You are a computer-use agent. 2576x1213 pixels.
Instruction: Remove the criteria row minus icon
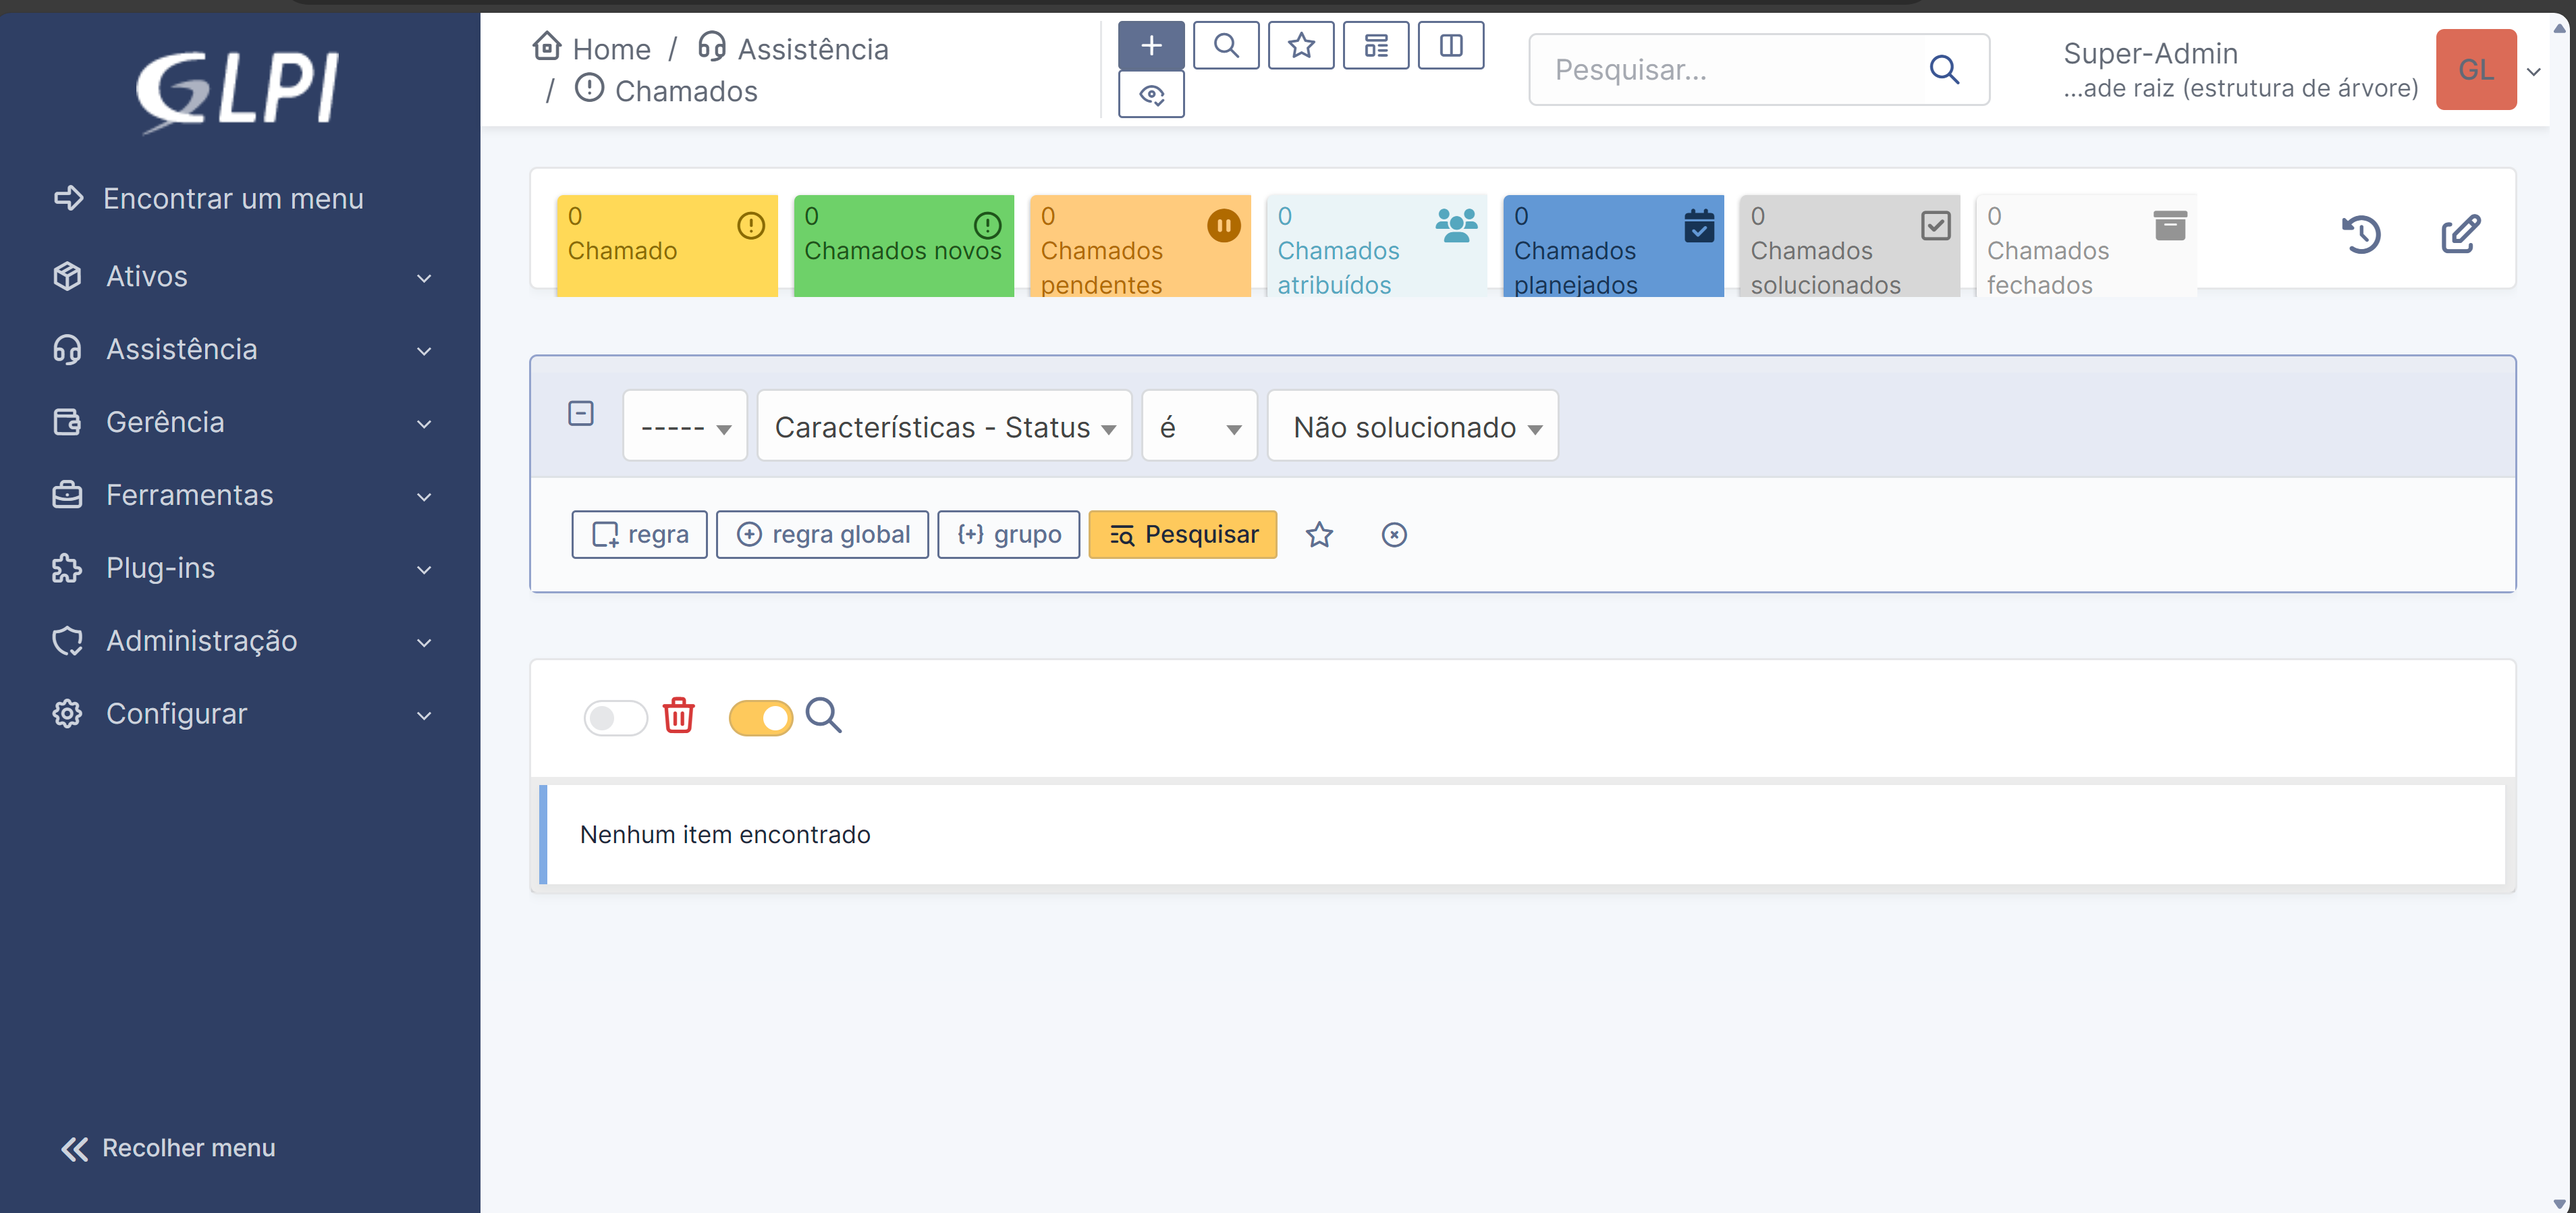pyautogui.click(x=581, y=414)
